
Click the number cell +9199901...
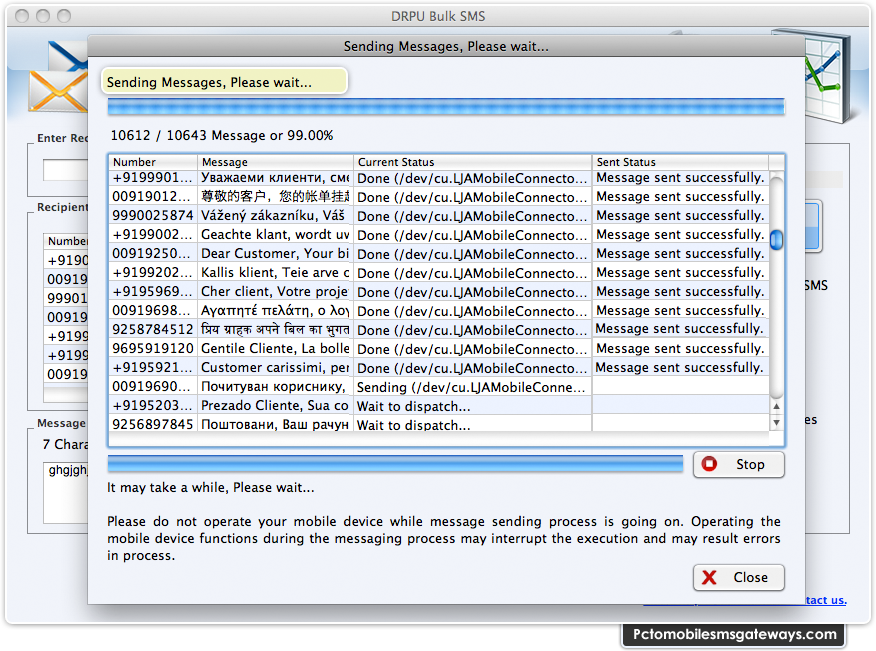(x=153, y=178)
